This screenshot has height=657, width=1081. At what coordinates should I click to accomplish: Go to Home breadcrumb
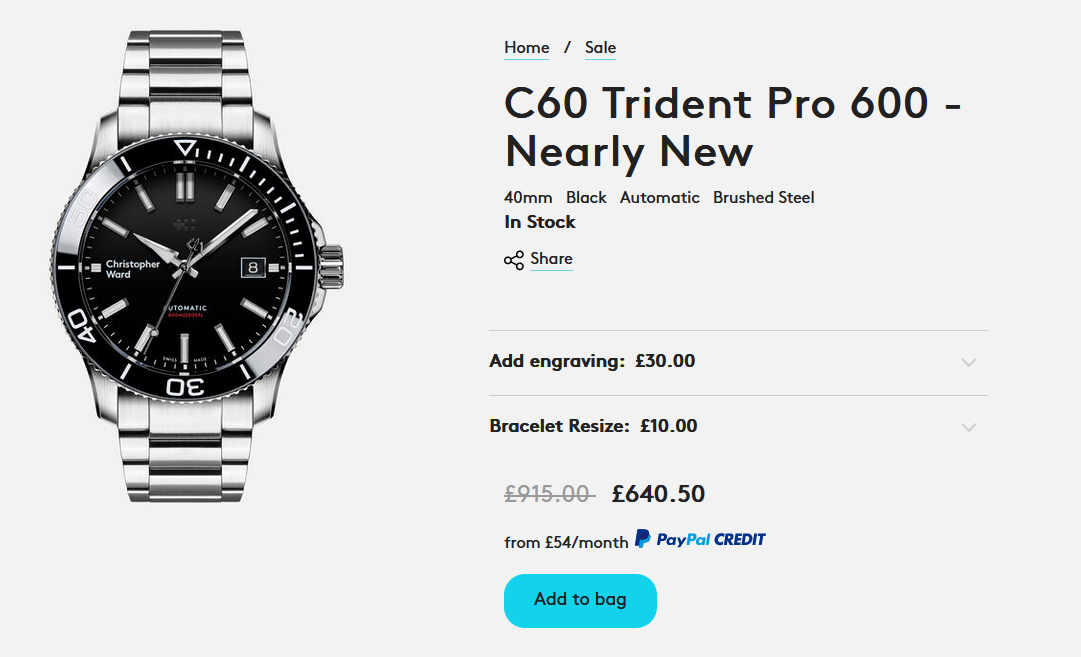tap(526, 48)
